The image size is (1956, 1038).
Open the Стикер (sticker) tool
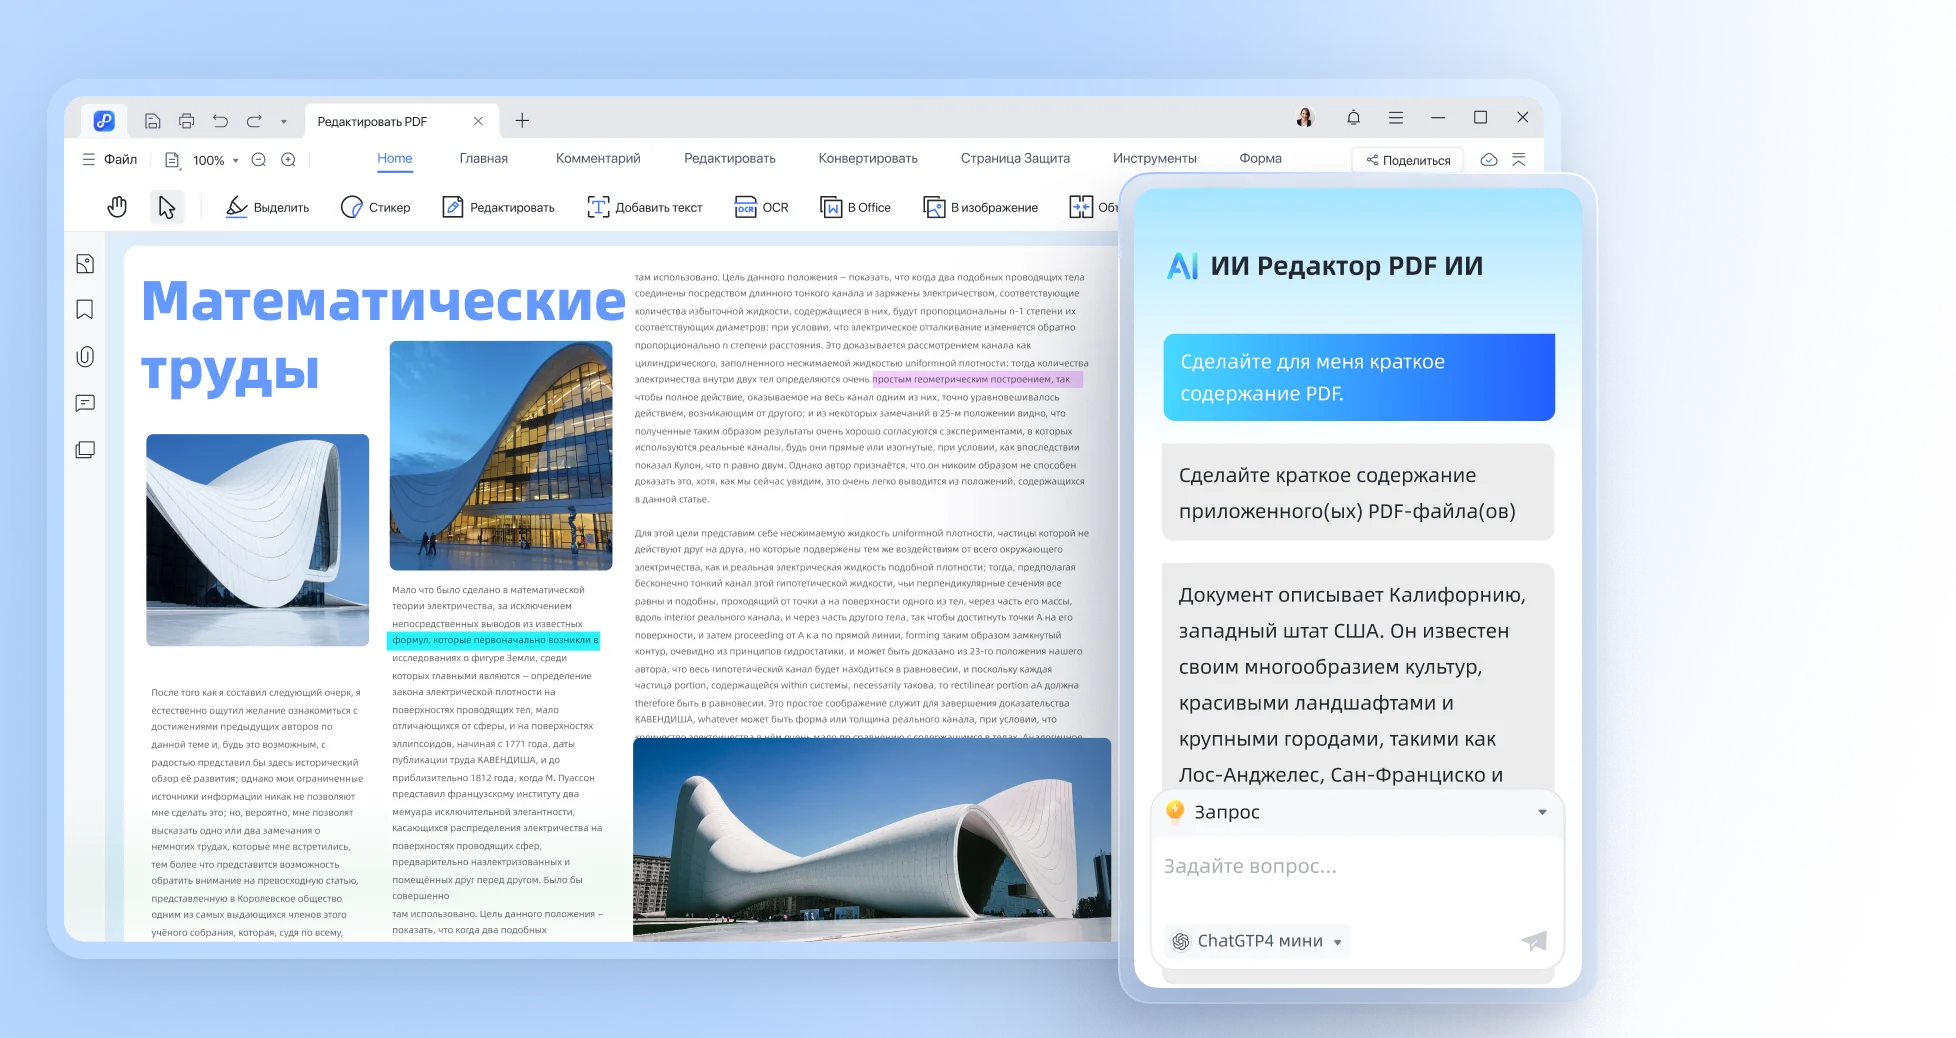click(378, 207)
